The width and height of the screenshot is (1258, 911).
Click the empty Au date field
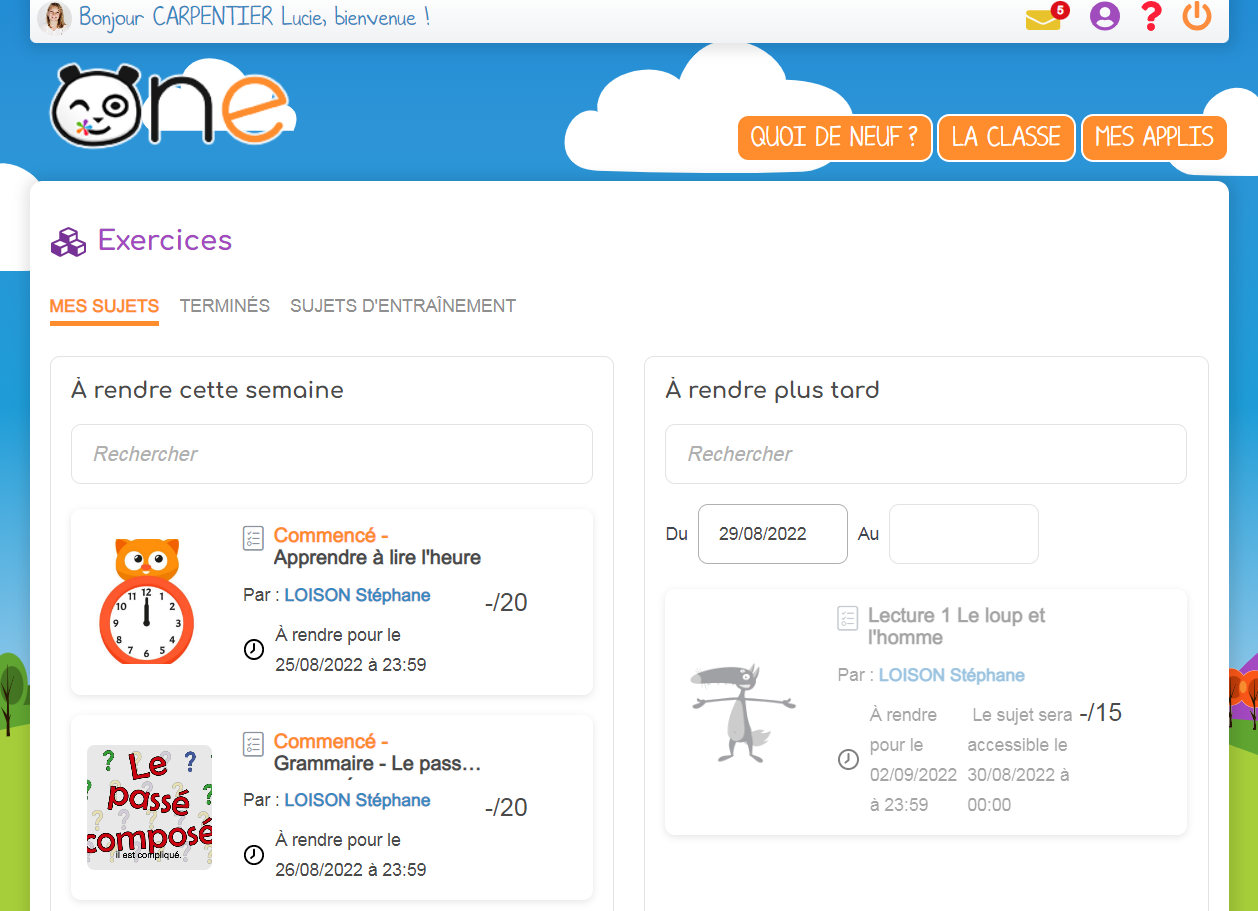[964, 534]
